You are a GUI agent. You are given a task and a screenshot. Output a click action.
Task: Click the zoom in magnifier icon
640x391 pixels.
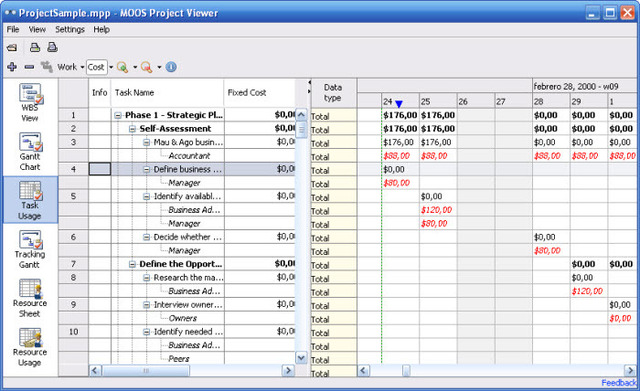click(x=122, y=67)
